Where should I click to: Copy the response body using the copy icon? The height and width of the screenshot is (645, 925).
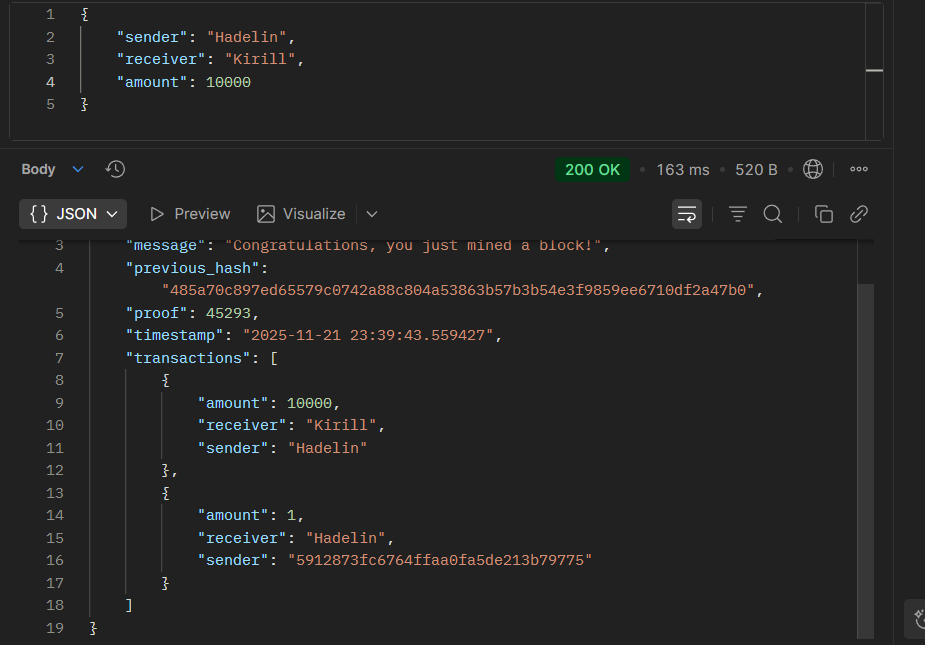point(824,213)
